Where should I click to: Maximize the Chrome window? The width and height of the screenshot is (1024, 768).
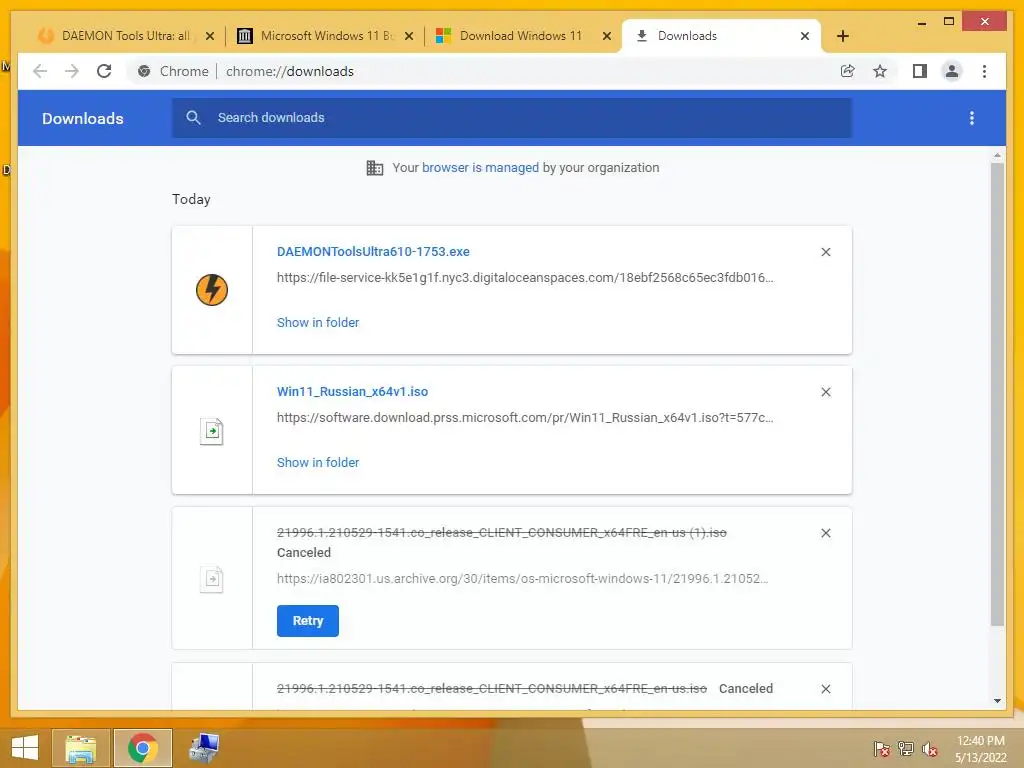pos(949,22)
